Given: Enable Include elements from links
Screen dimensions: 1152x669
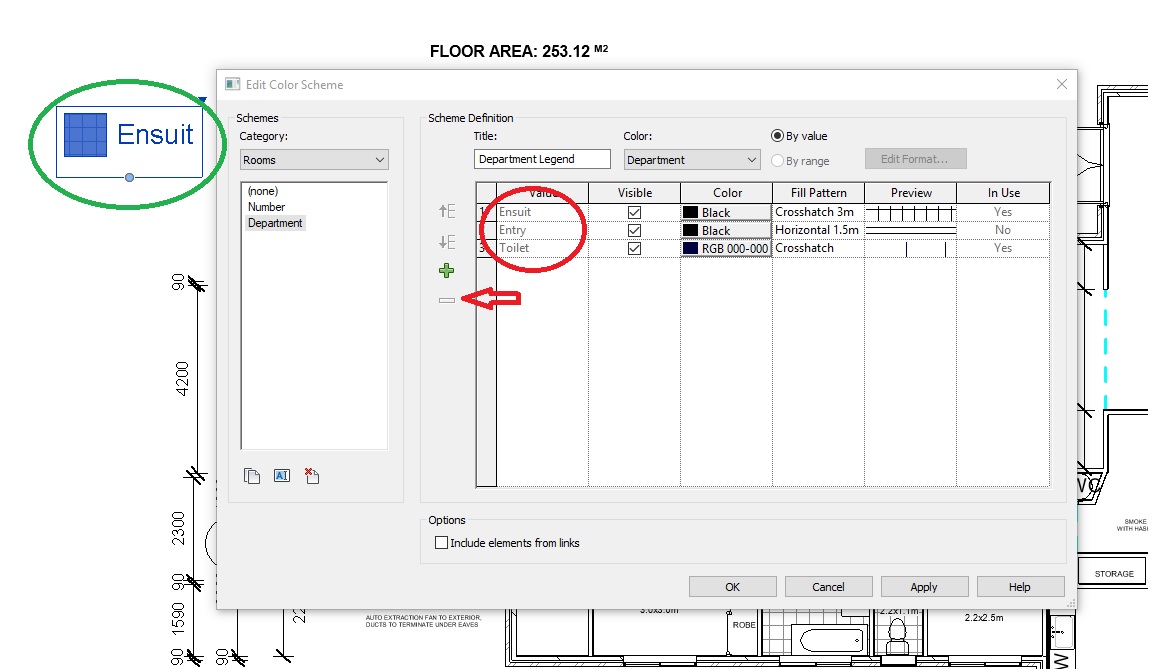Looking at the screenshot, I should tap(441, 542).
